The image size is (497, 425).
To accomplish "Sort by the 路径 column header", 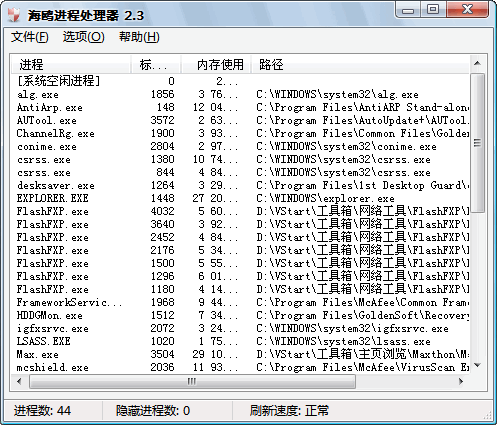I will coord(360,64).
